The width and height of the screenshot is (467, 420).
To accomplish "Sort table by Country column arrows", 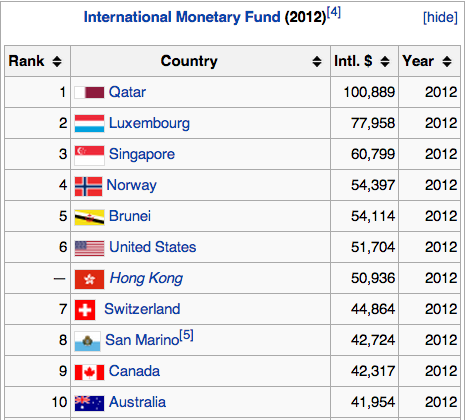I will 317,61.
